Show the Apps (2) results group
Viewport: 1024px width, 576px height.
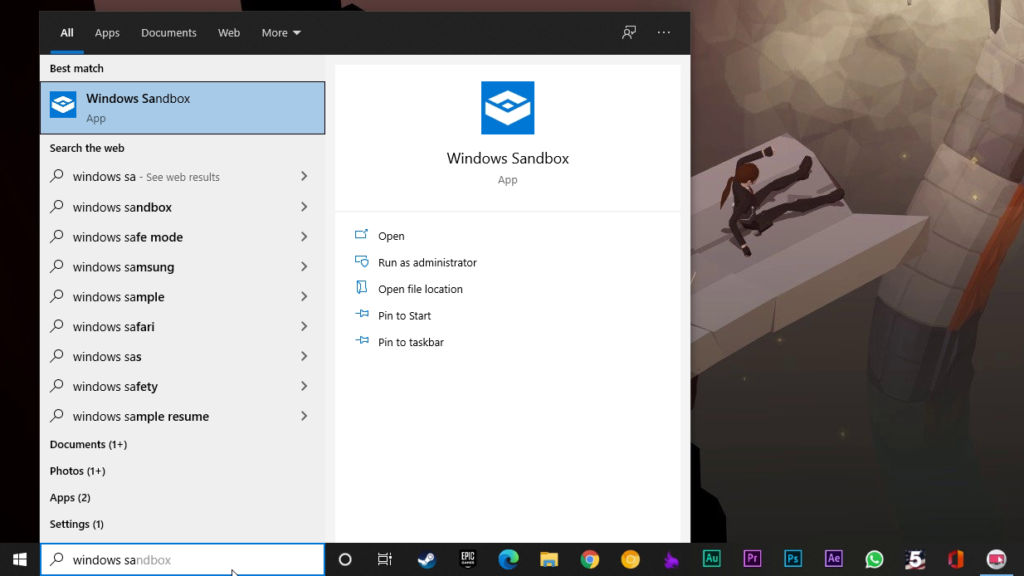(70, 498)
